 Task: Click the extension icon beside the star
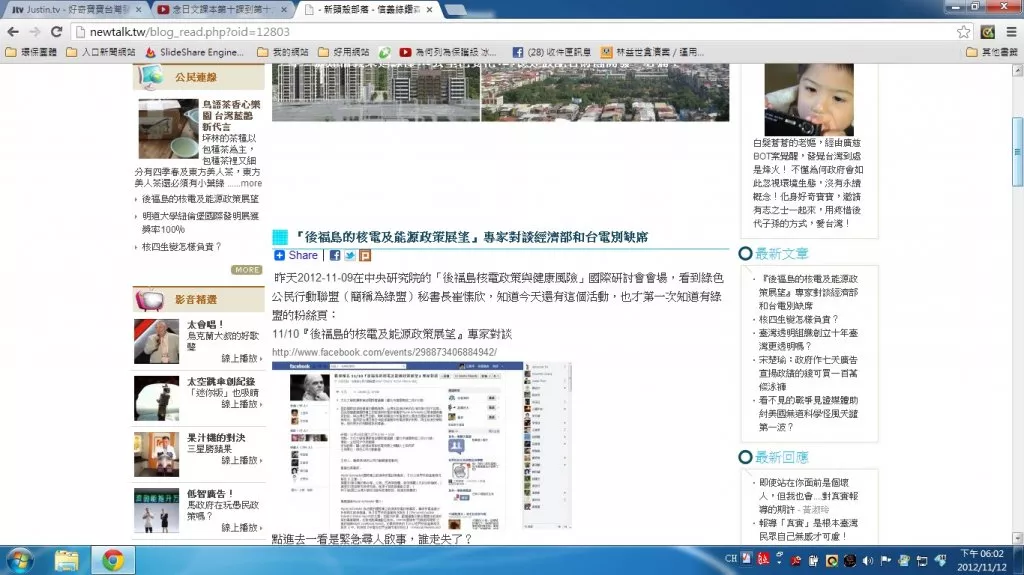987,31
